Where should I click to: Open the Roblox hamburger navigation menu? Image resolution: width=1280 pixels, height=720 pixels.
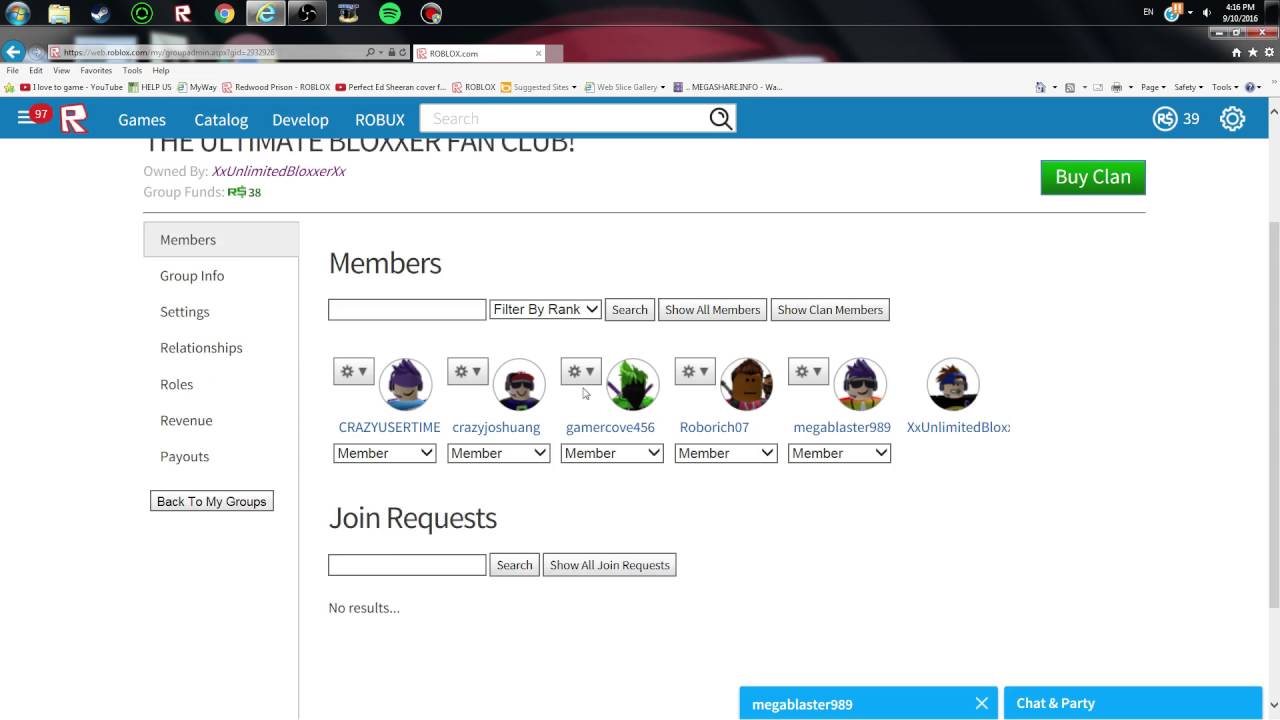pos(24,118)
